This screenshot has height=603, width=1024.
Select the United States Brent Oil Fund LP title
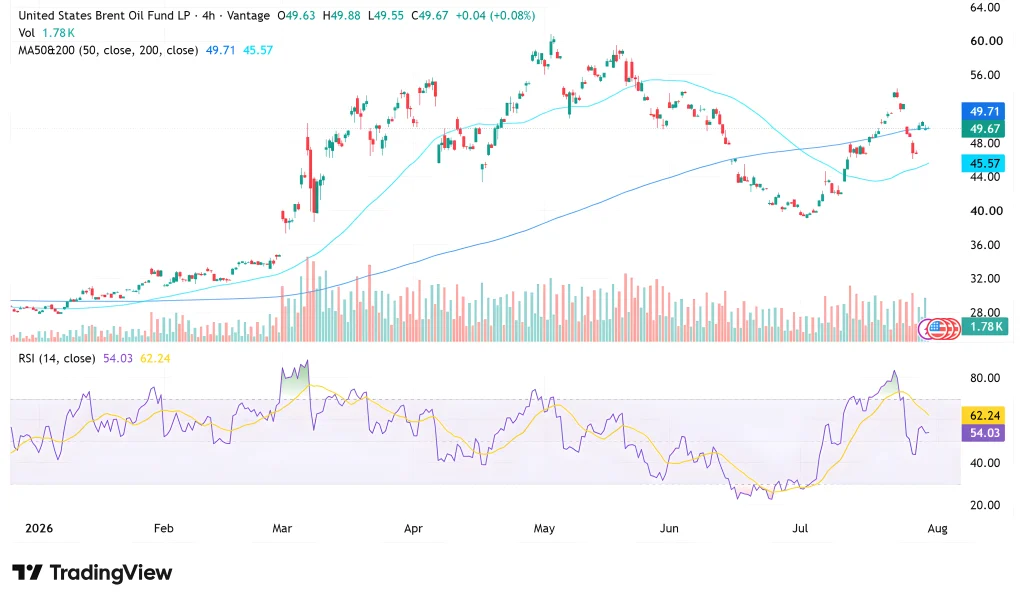104,15
